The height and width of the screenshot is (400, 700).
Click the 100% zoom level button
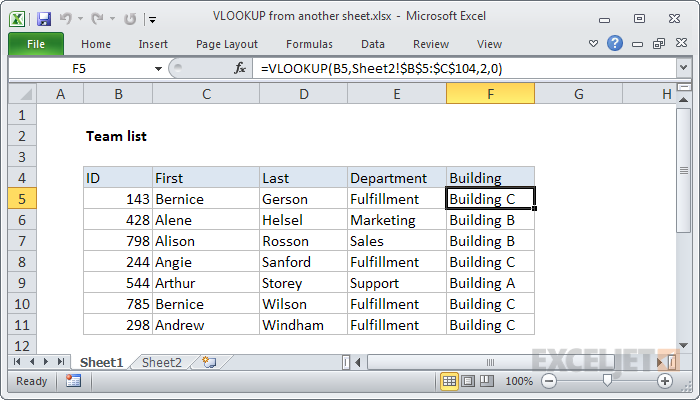pos(518,381)
